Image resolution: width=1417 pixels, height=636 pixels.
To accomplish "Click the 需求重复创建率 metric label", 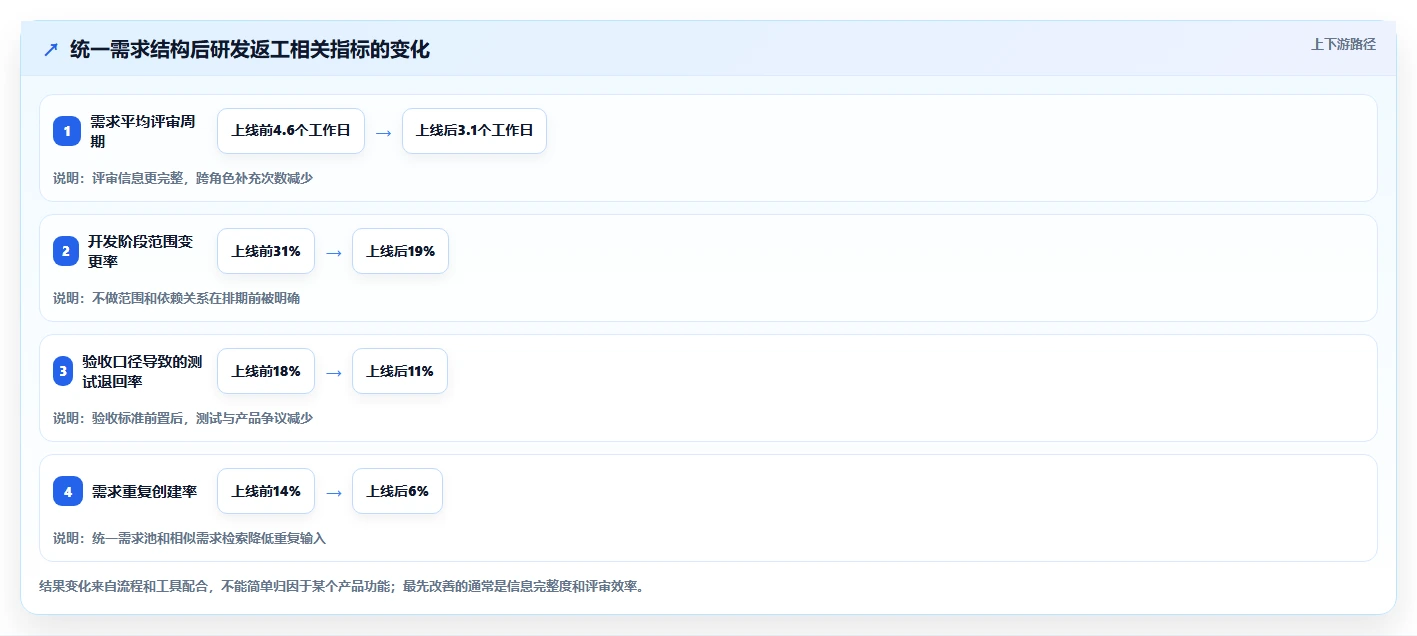I will tap(144, 491).
